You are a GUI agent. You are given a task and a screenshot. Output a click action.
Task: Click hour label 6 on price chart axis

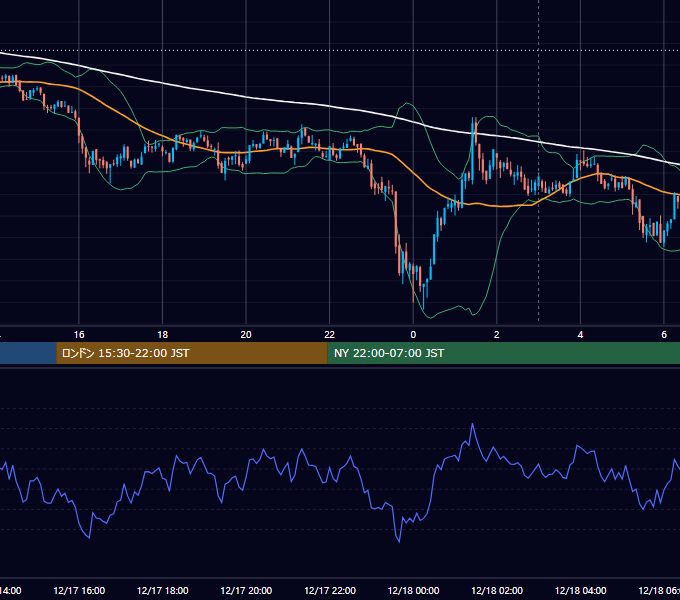tap(664, 335)
